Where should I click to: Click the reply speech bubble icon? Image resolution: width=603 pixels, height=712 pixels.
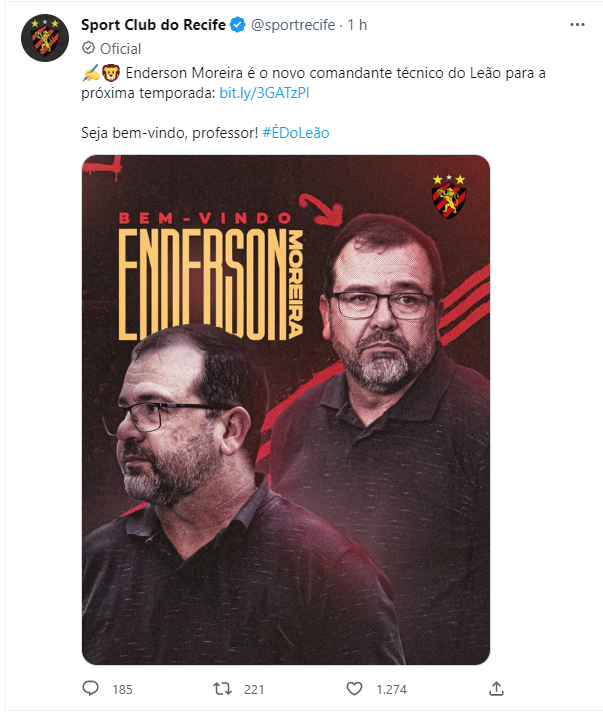click(x=90, y=688)
